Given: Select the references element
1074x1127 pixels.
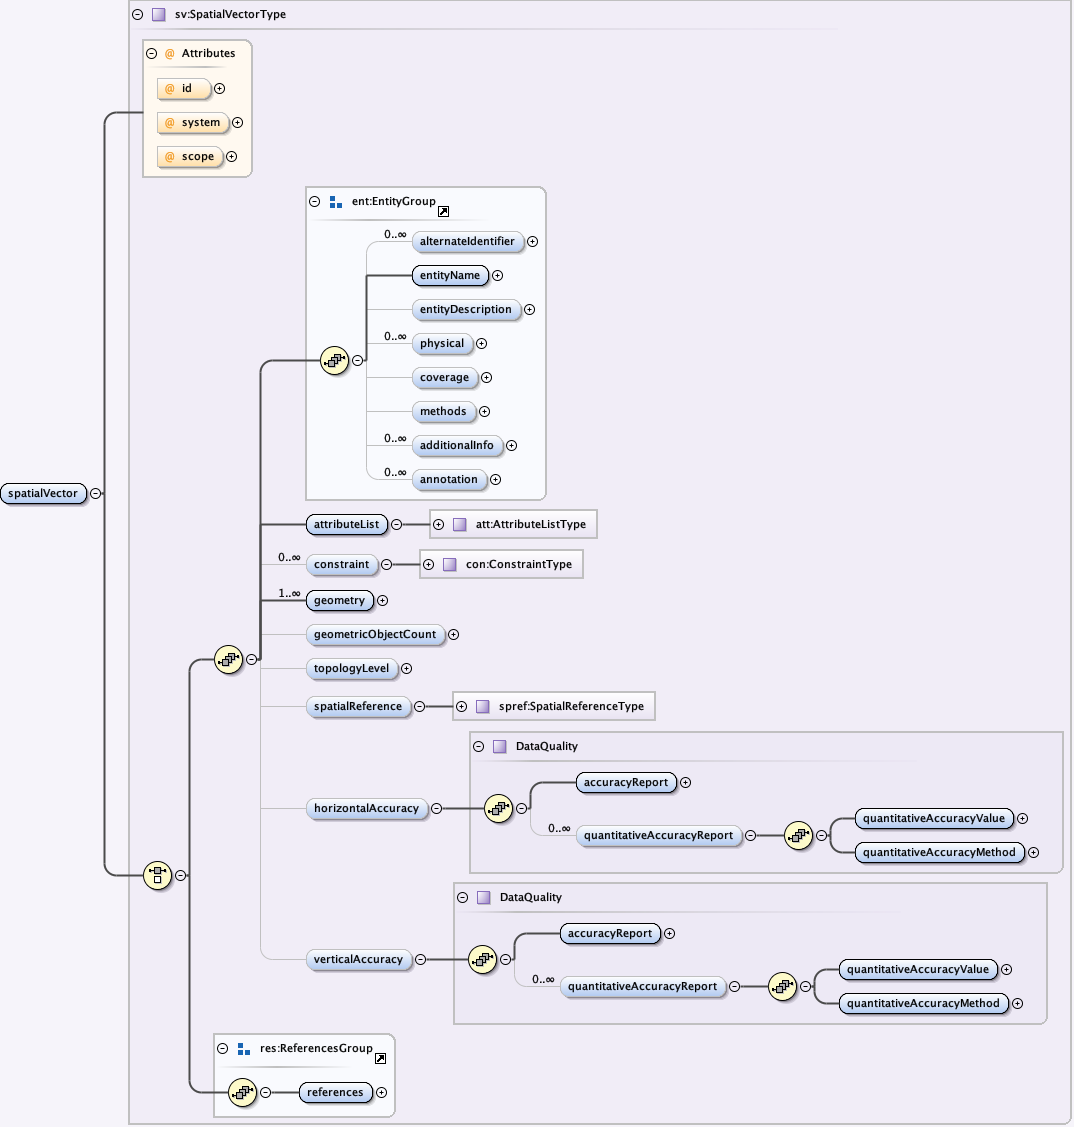Looking at the screenshot, I should 335,1093.
